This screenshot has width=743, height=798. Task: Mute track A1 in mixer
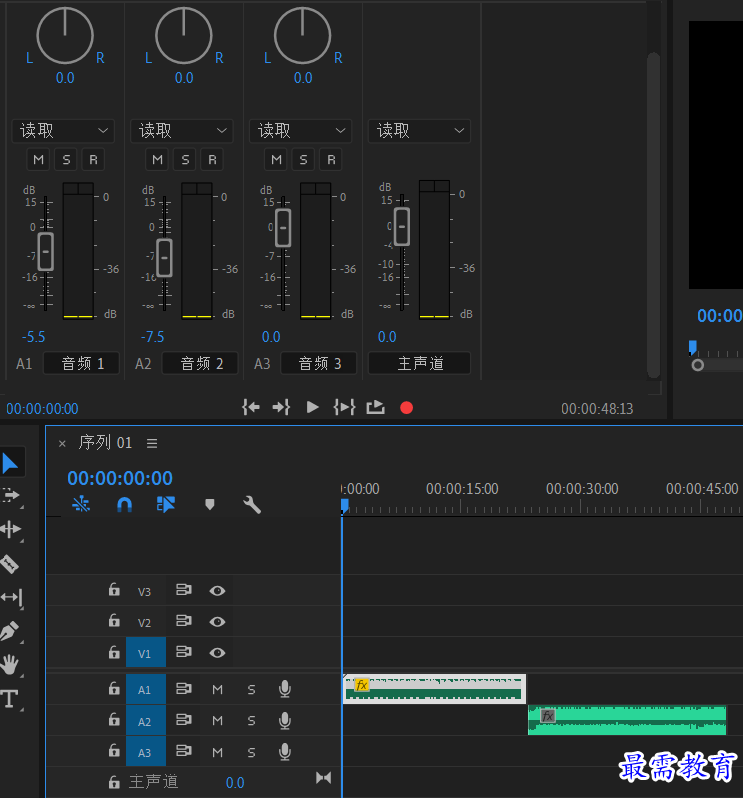click(38, 159)
